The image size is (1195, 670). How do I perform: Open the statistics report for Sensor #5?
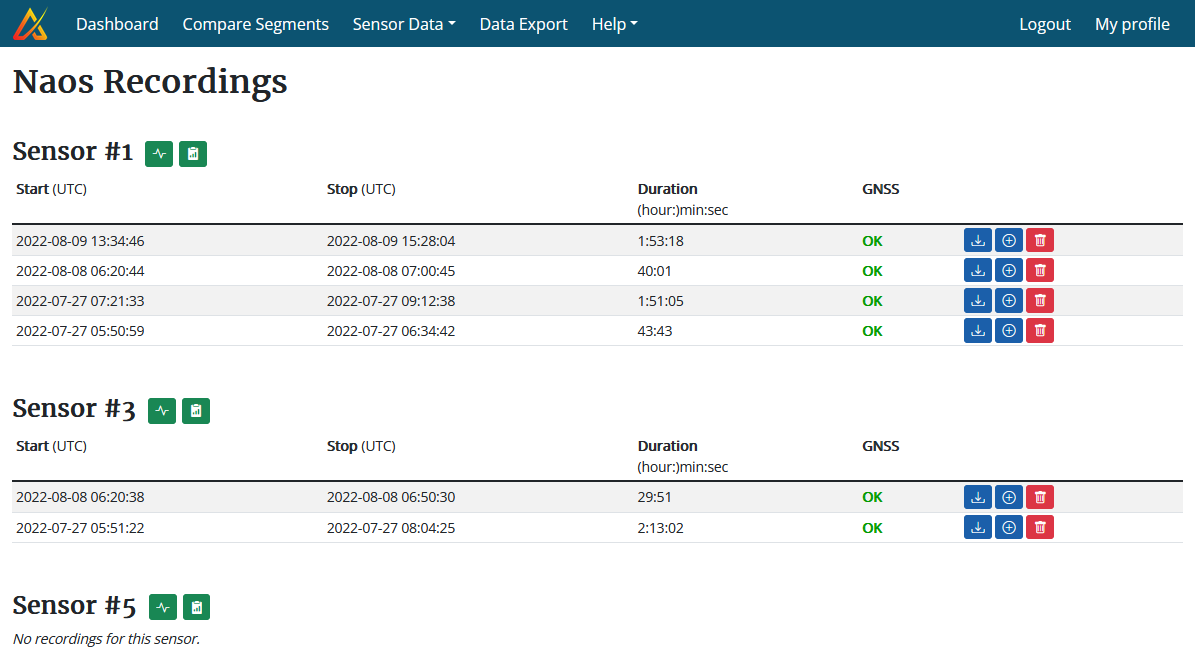196,607
